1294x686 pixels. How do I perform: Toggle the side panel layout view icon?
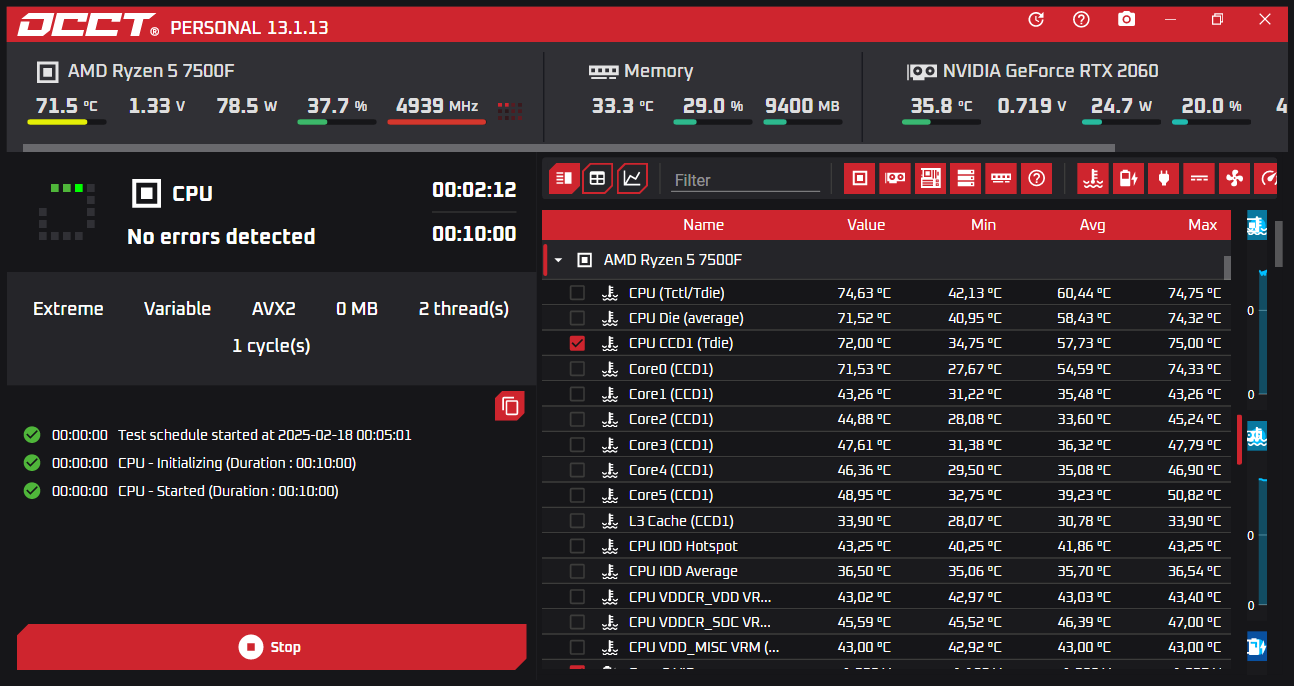563,178
